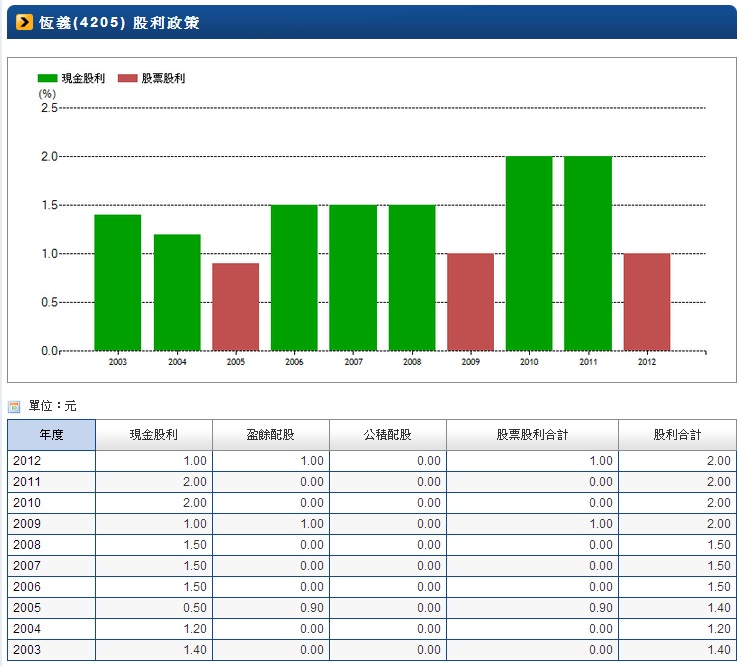
Task: Click the 2.0 y-axis label
Action: pyautogui.click(x=49, y=157)
